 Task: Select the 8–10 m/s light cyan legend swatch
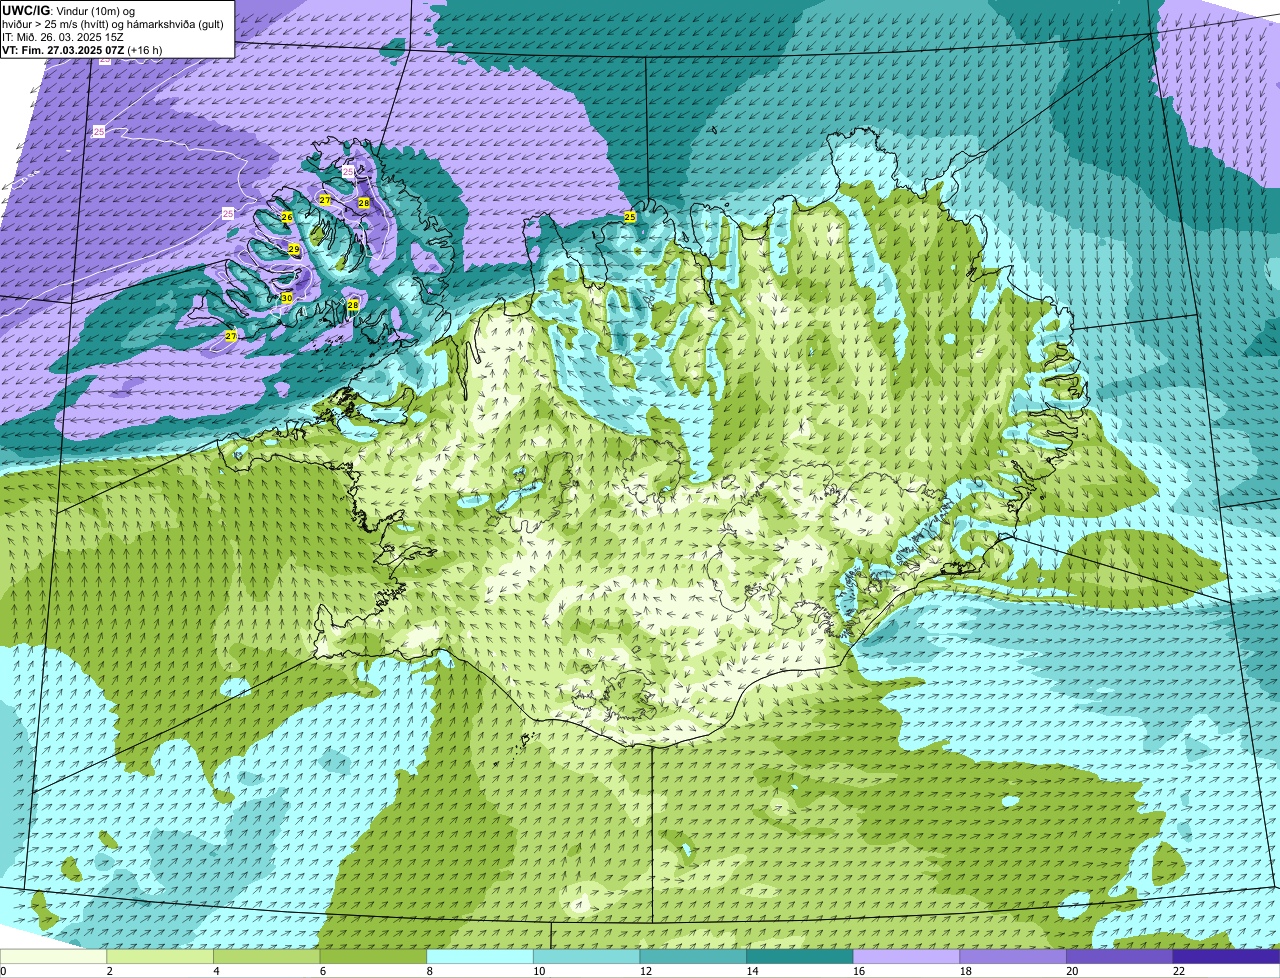point(480,956)
